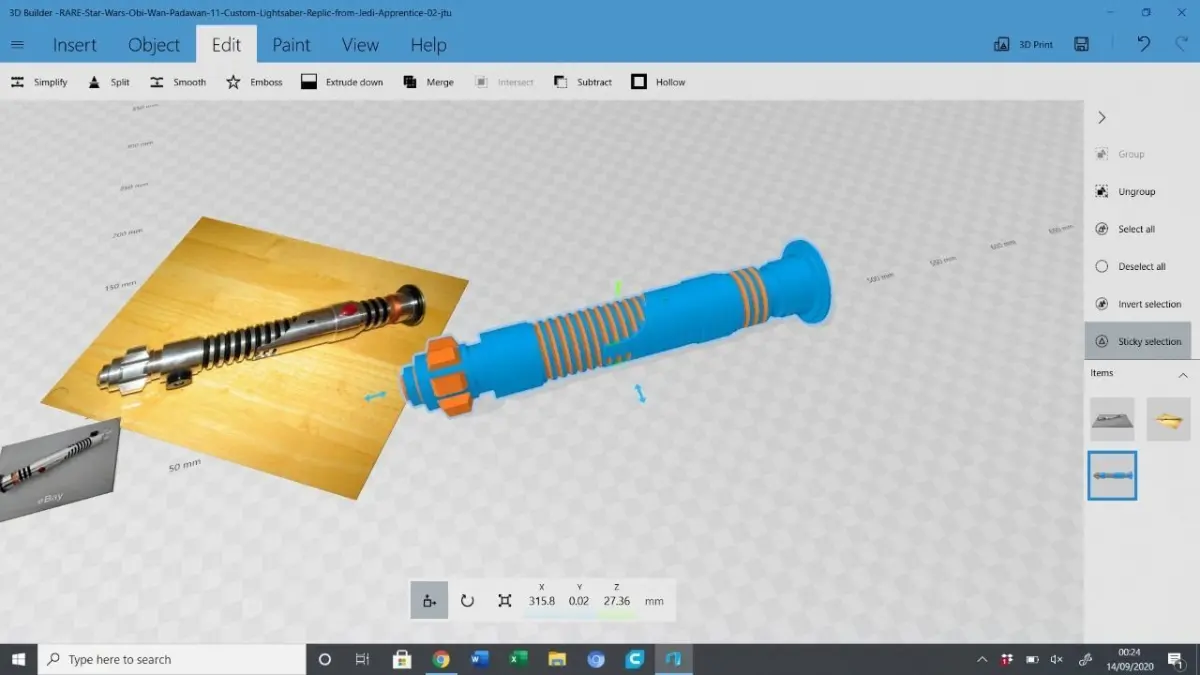The image size is (1200, 675).
Task: Click the 3D Builder taskbar icon
Action: click(673, 659)
